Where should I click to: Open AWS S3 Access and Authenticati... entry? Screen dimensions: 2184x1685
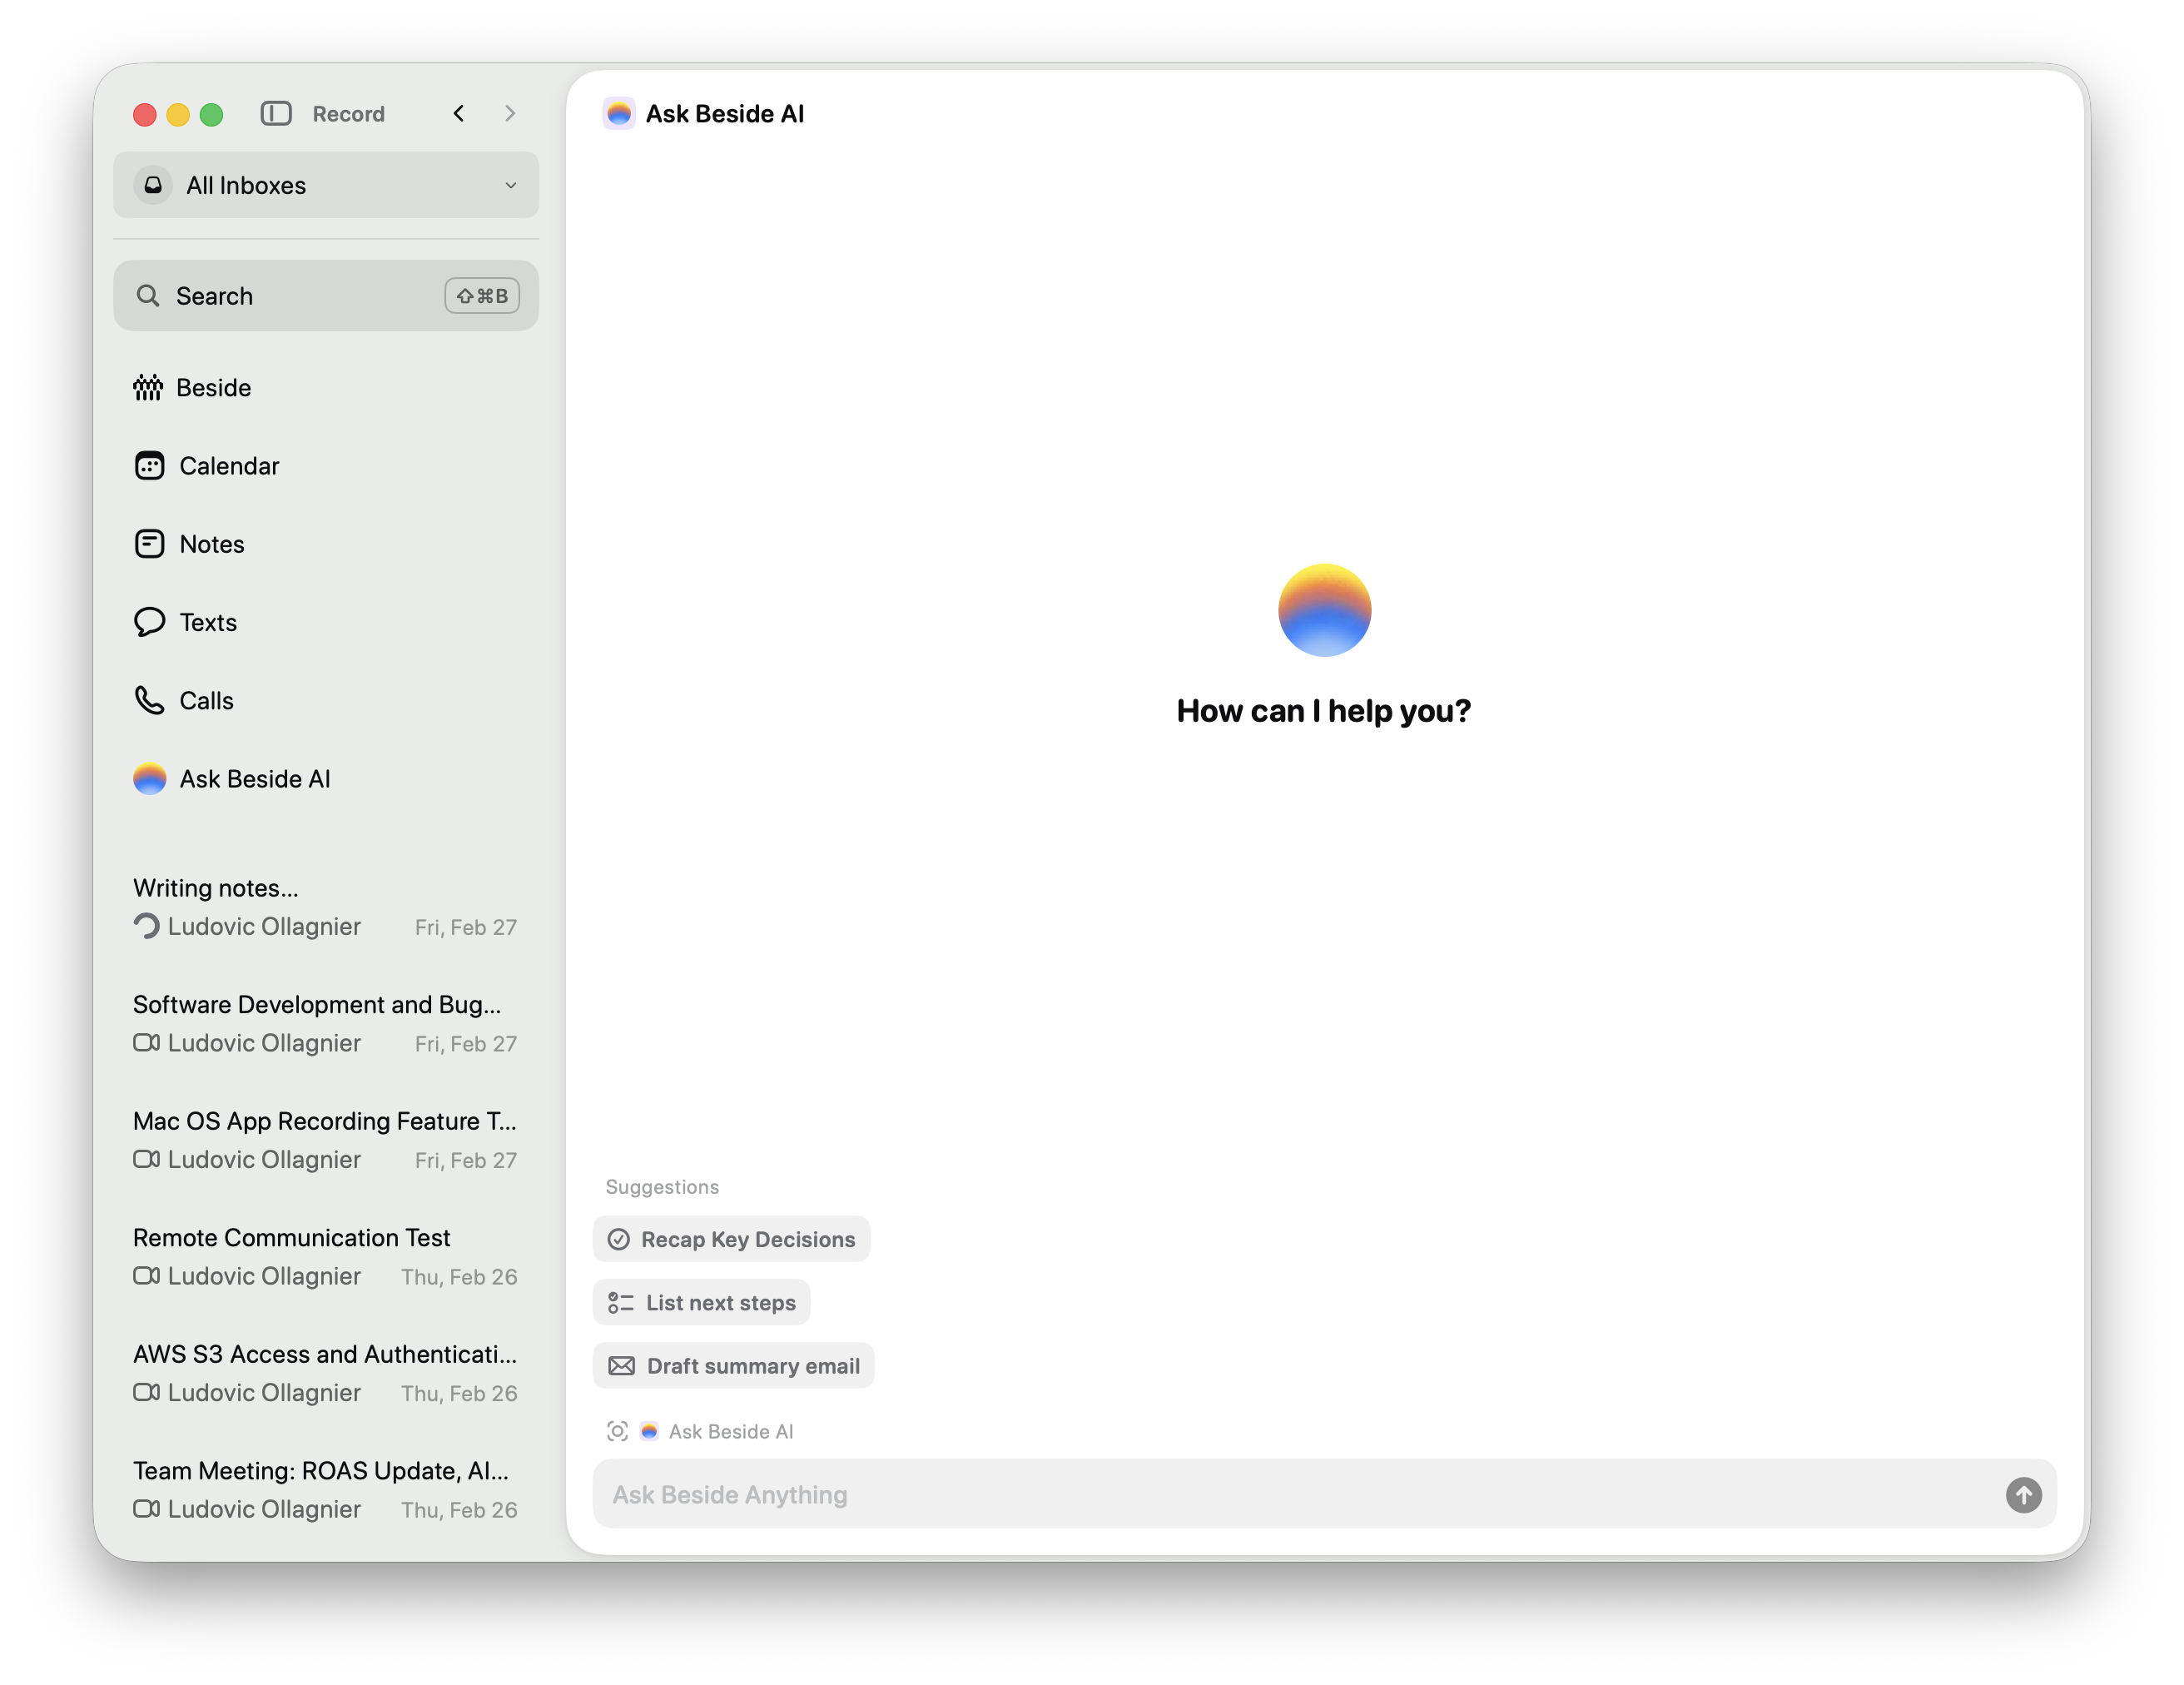click(326, 1373)
